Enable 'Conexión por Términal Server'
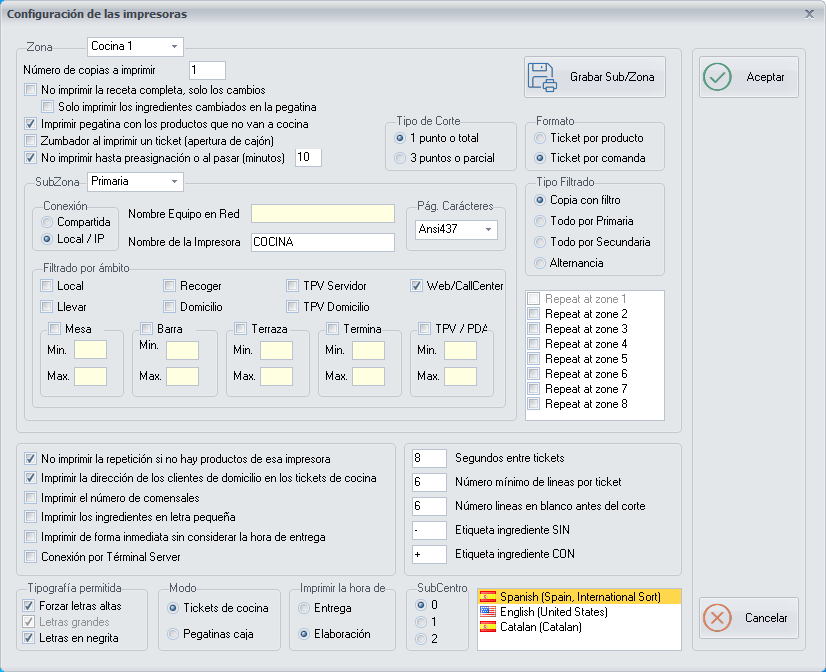Image resolution: width=826 pixels, height=672 pixels. pyautogui.click(x=30, y=556)
